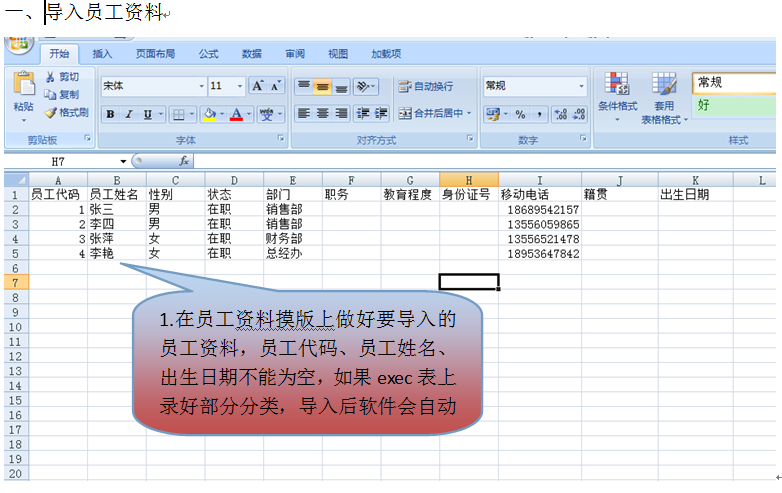
Task: Click the cell borders icon
Action: [x=179, y=114]
